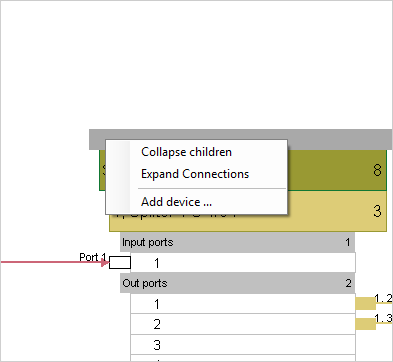
Task: Select out port row 2
Action: [243, 324]
